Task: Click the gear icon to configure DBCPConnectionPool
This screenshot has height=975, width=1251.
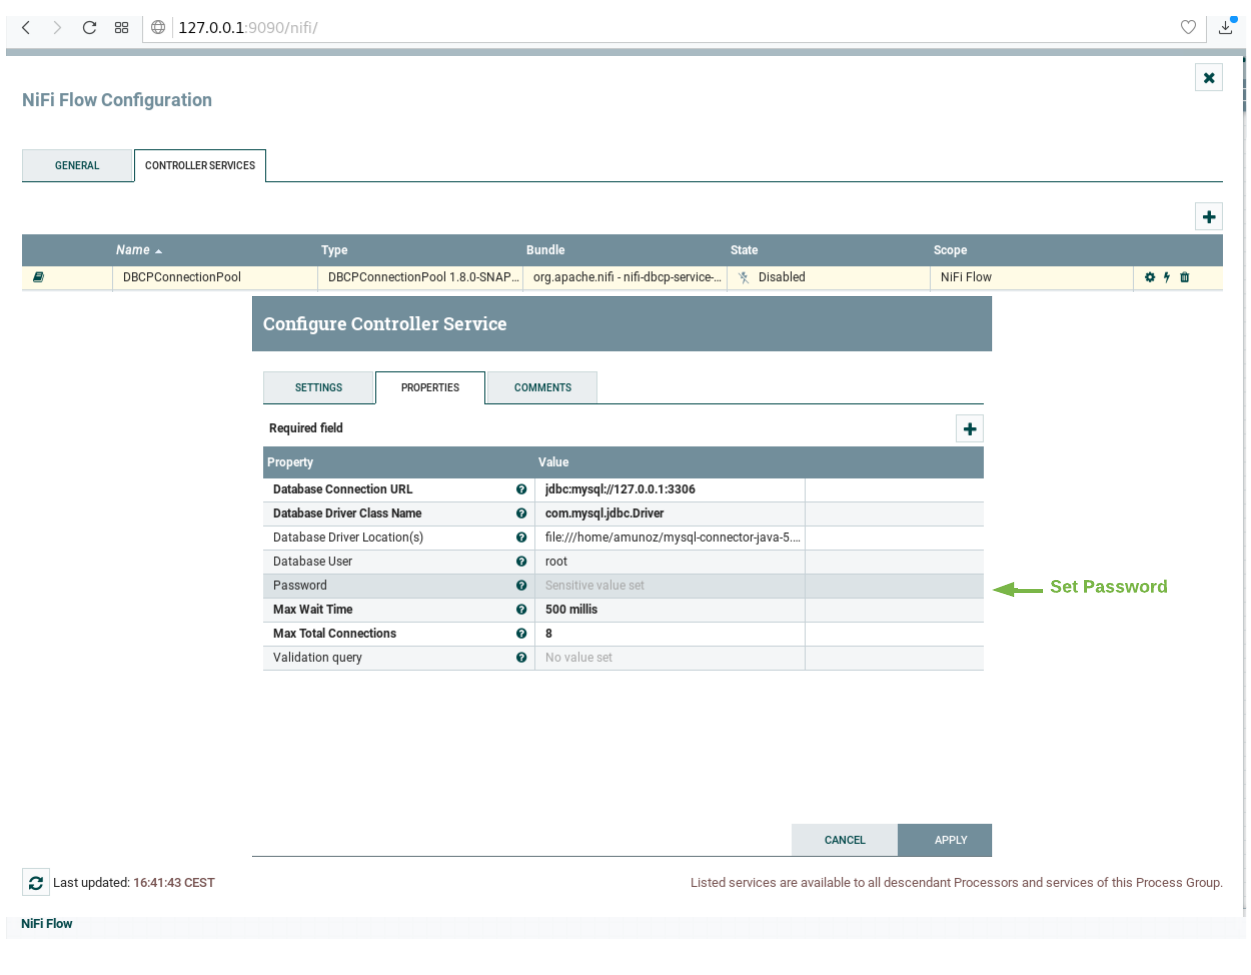Action: (1149, 278)
